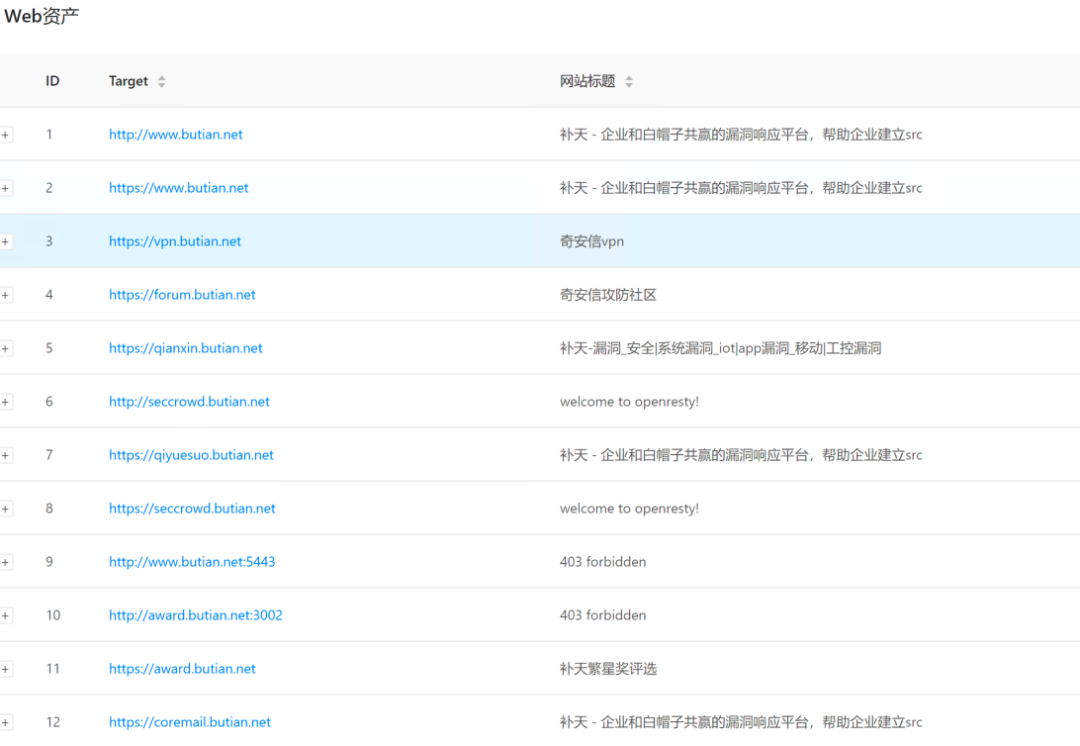This screenshot has width=1080, height=746.
Task: Expand the coremail.butian.net row
Action: point(6,723)
